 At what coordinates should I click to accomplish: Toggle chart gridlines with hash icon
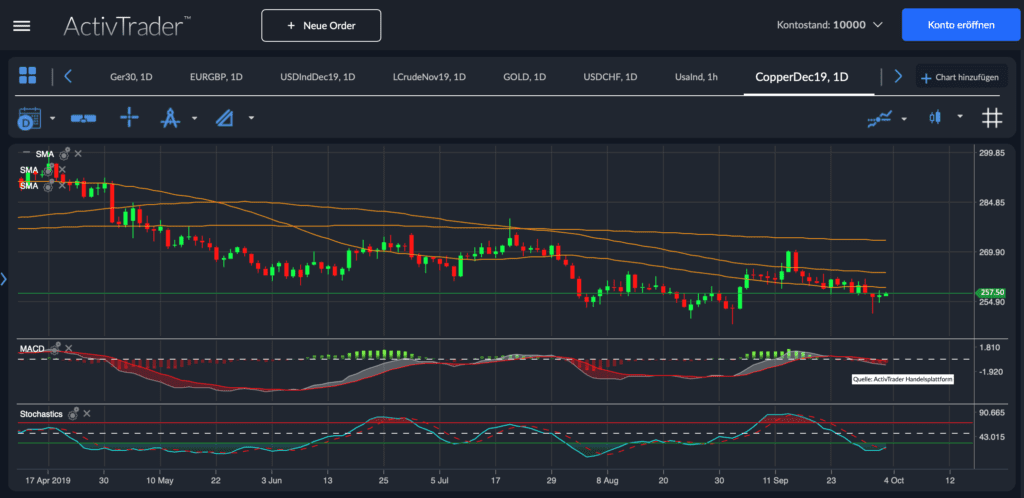[x=992, y=118]
